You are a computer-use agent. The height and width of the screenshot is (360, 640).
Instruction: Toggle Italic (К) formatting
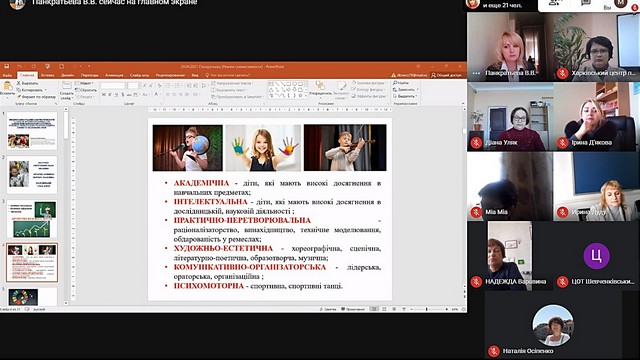pos(110,95)
